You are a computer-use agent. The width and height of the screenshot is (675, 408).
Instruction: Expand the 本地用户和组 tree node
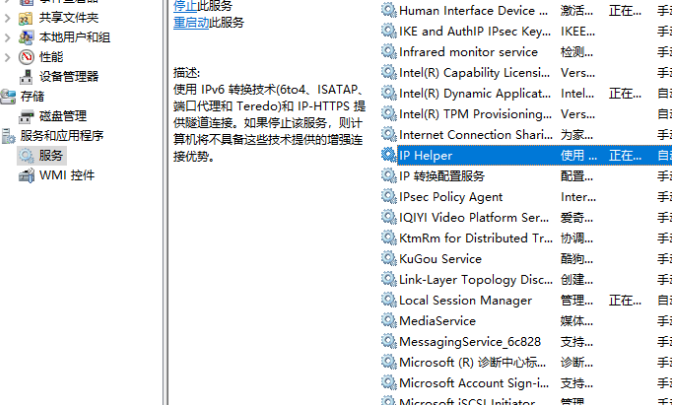tap(9, 37)
